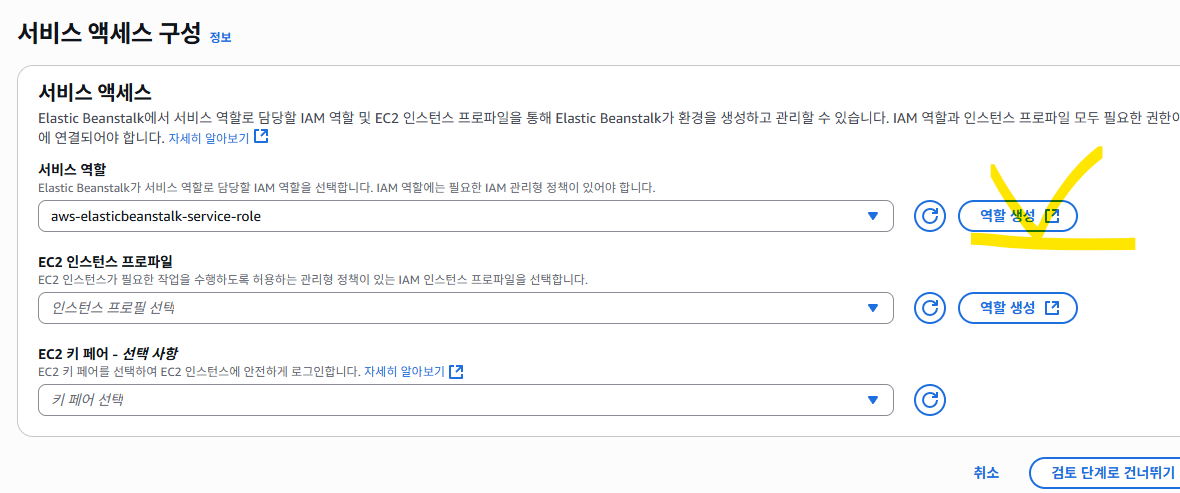Click external-link icon inside 인스턴스 프로파일 역할 생성 button
1180x493 pixels.
coord(1053,308)
